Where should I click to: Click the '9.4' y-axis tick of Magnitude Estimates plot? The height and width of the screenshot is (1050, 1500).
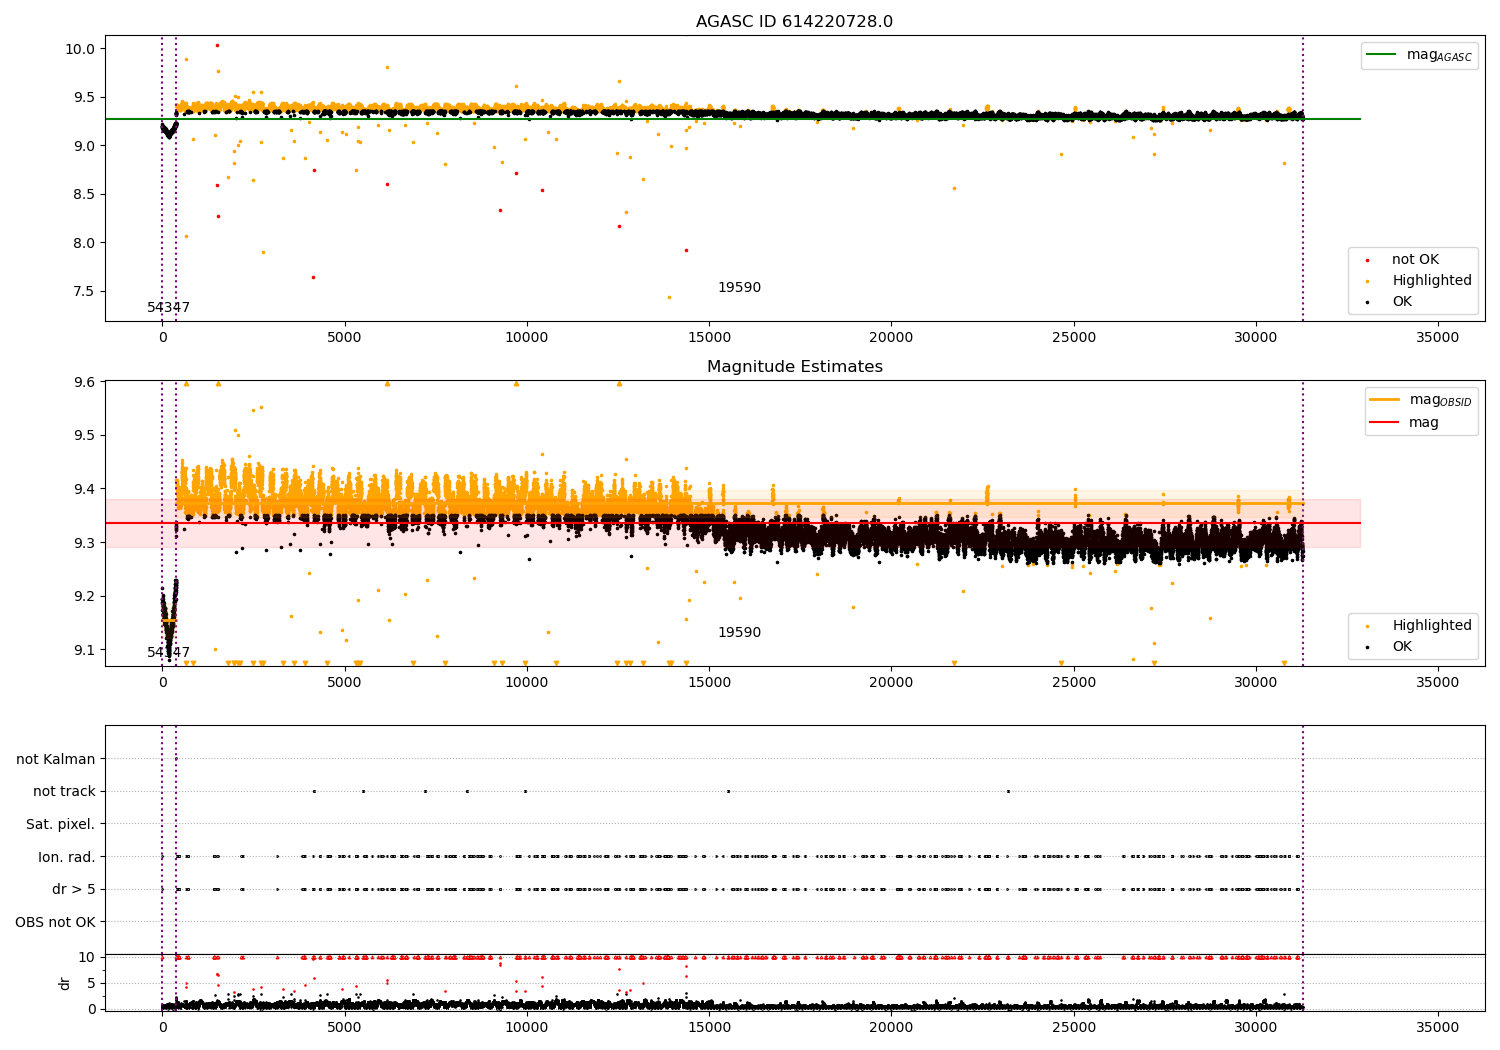point(85,489)
